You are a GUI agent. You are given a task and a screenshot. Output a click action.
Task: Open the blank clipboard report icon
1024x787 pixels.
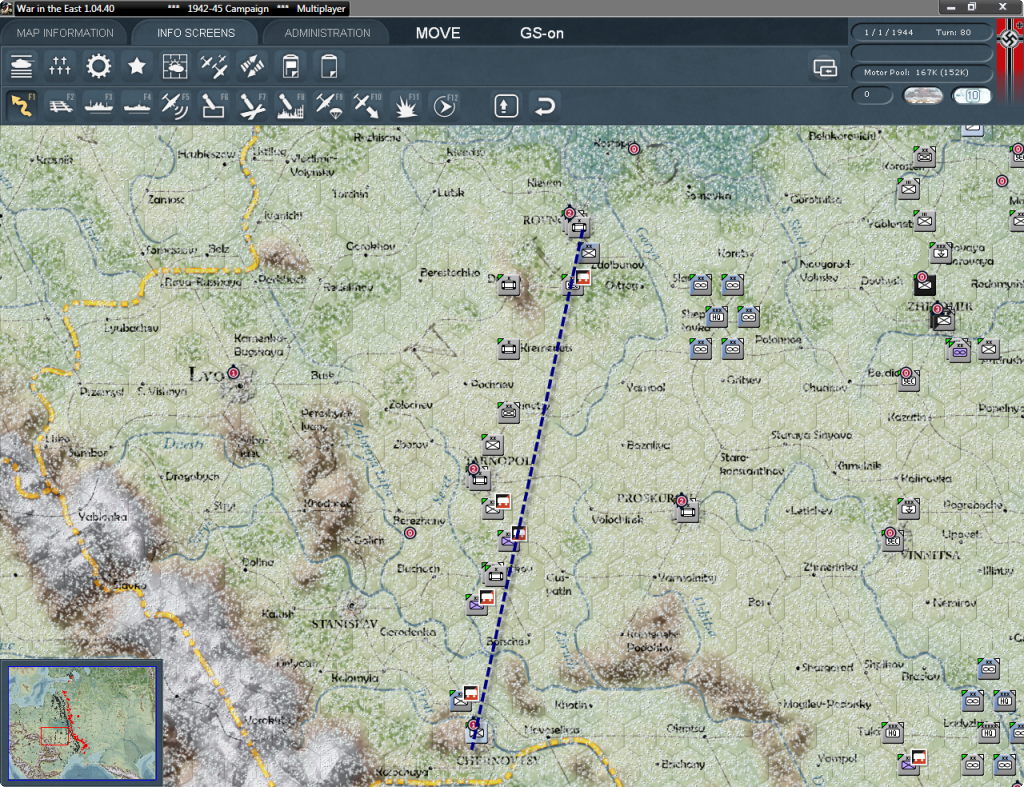pos(329,66)
